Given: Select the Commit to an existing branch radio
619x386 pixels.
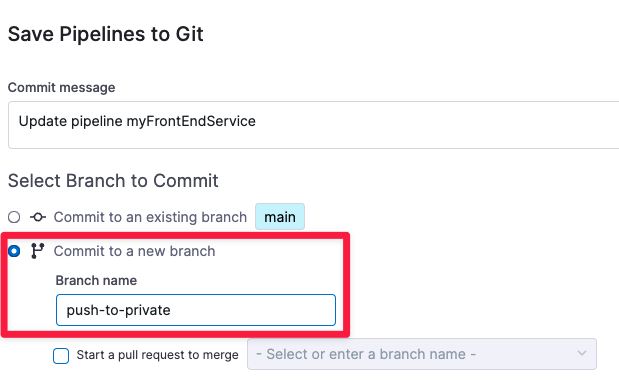Looking at the screenshot, I should [x=14, y=217].
